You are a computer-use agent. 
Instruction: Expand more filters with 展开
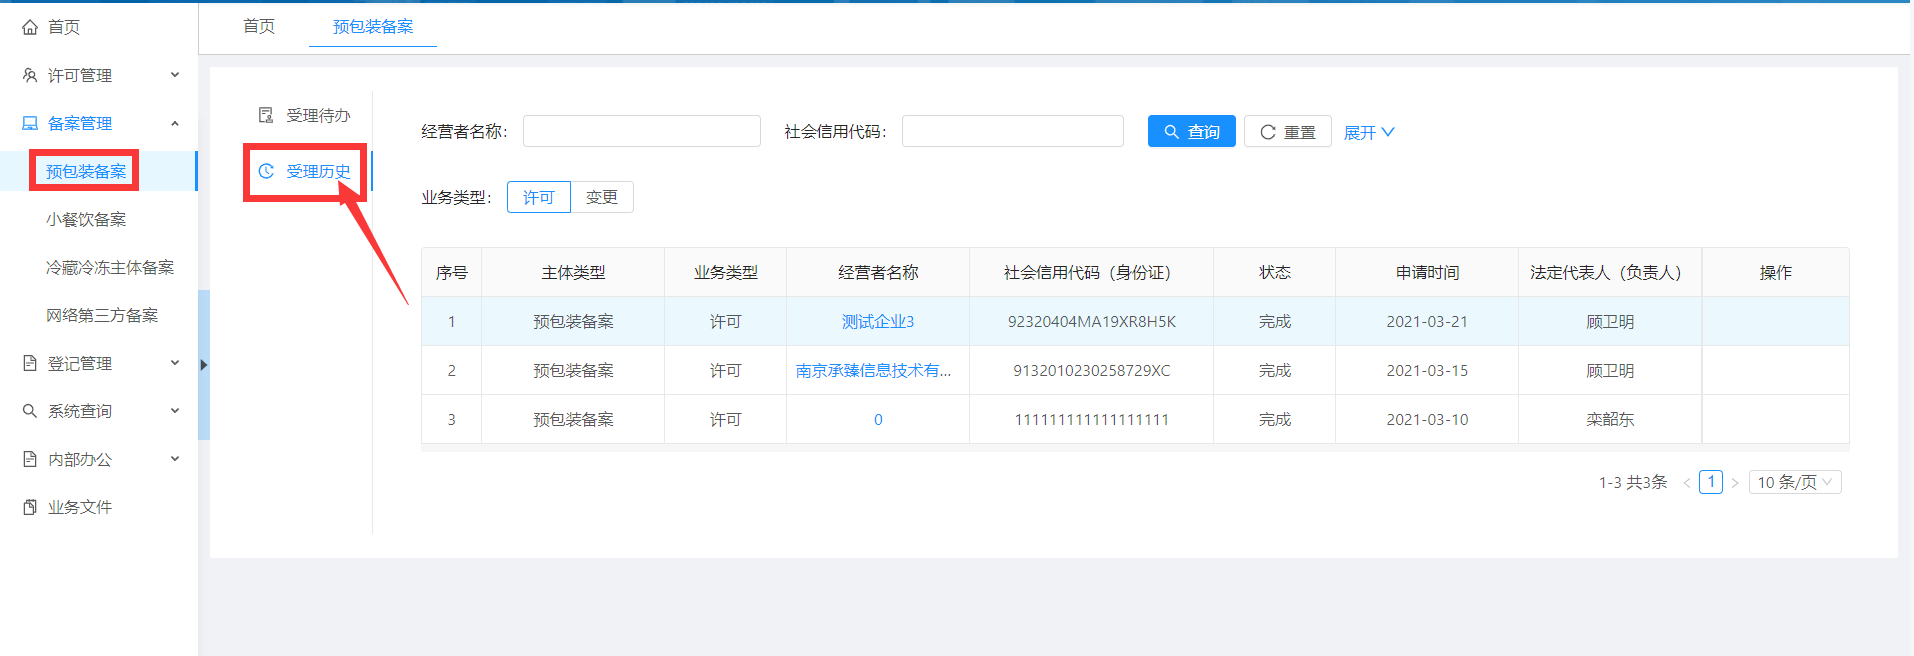[1368, 132]
